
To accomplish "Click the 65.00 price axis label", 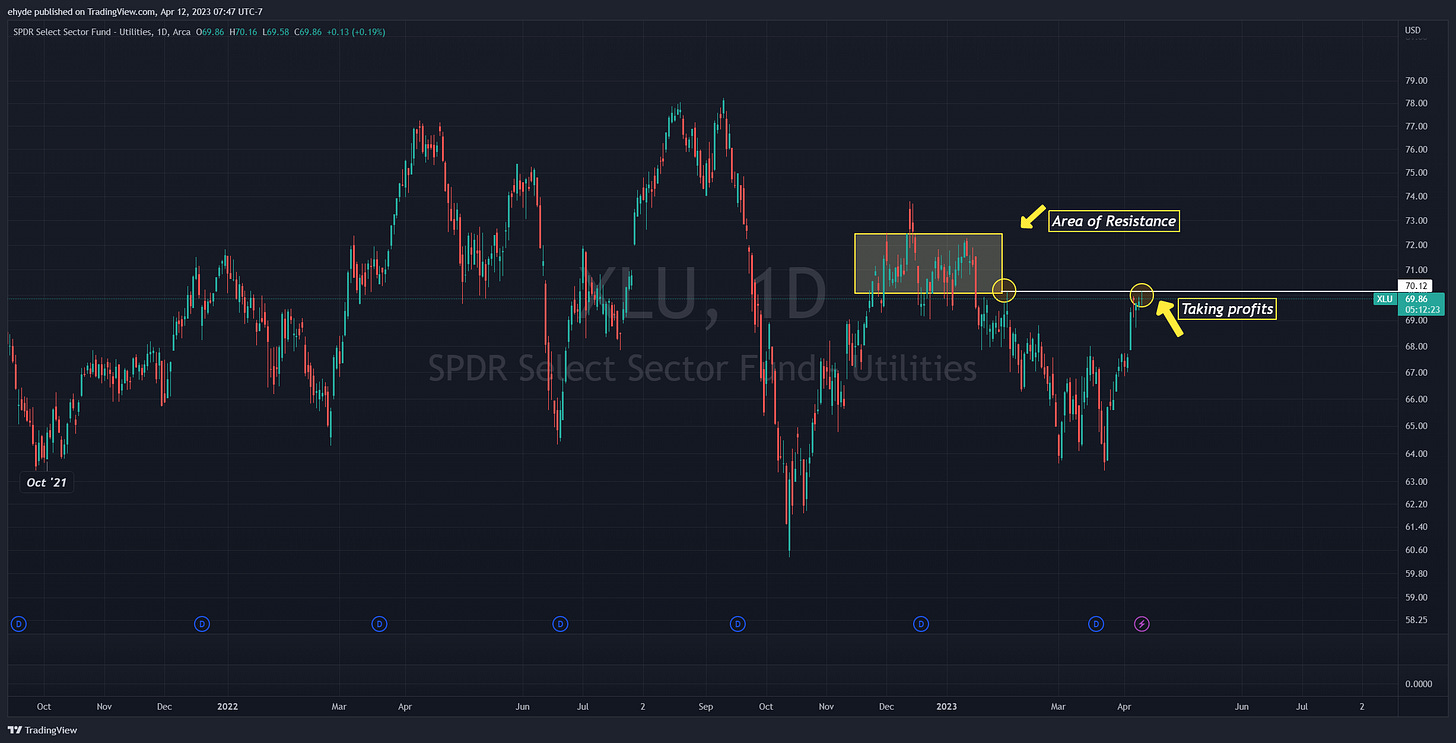I will click(1416, 426).
